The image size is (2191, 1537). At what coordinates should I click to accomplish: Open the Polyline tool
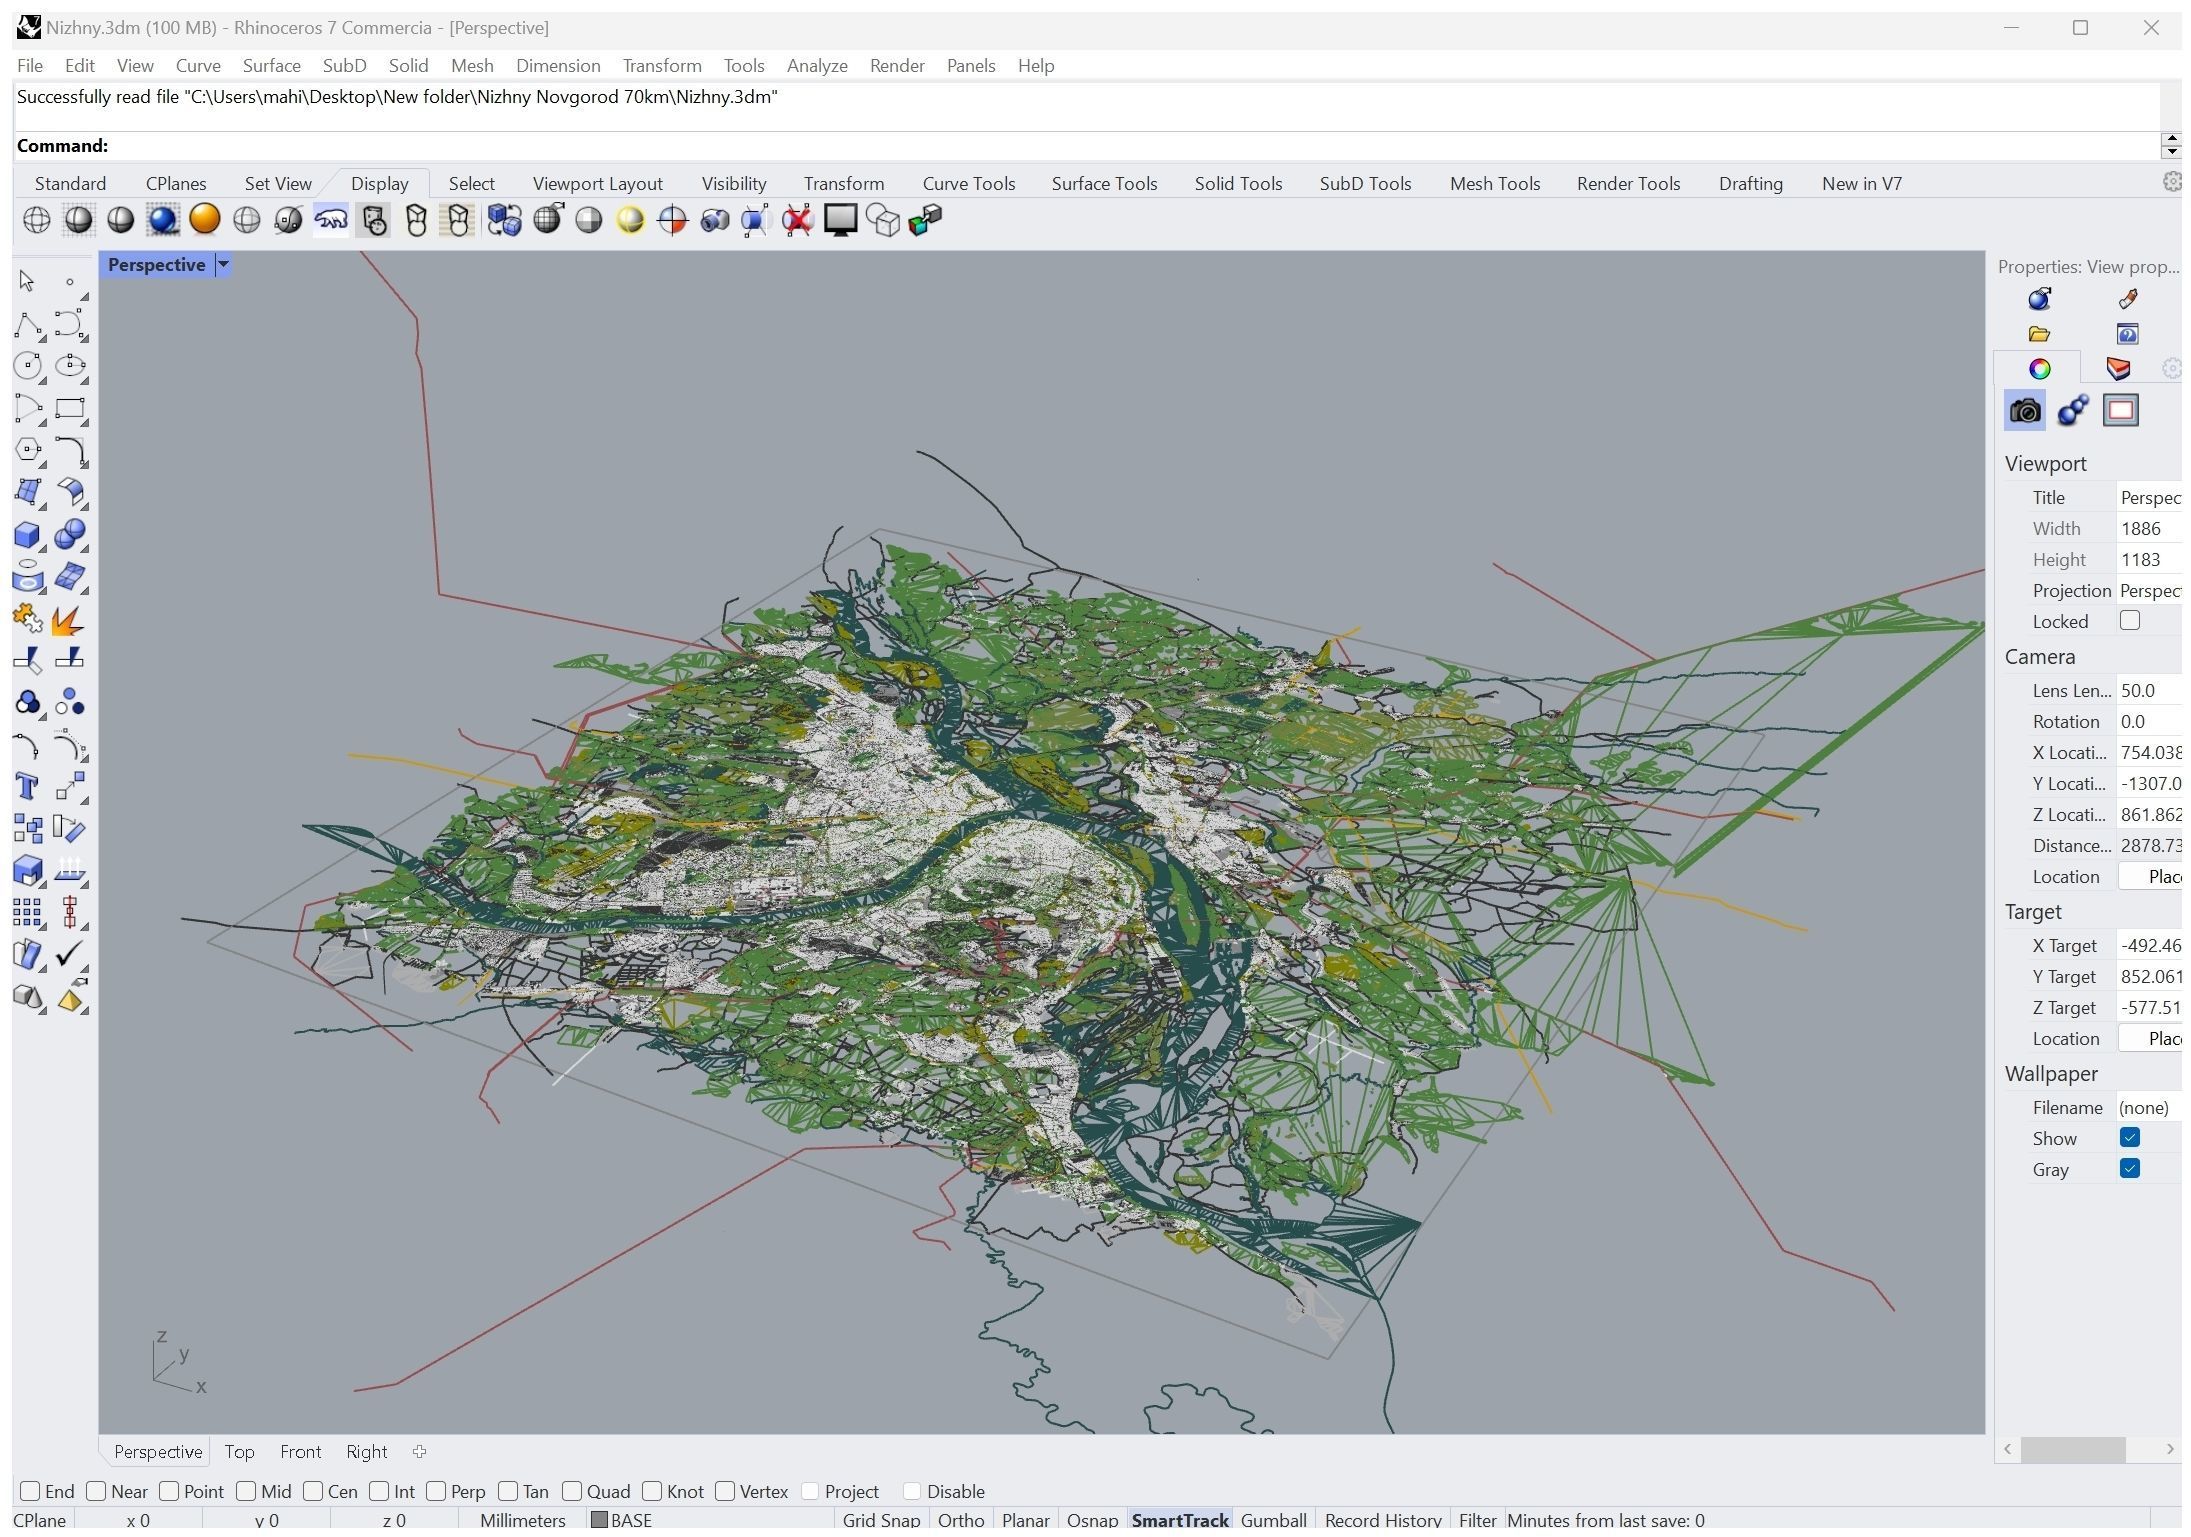click(28, 325)
